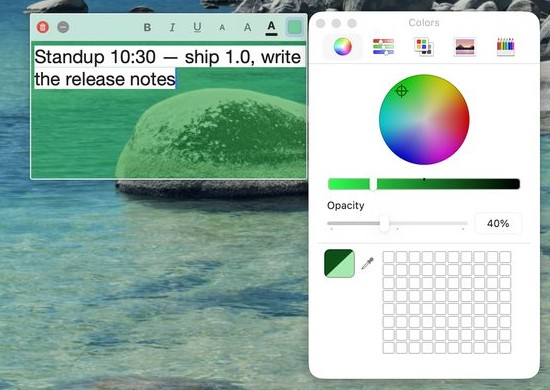This screenshot has height=390, width=550.
Task: Activate the eyedropper color picker
Action: (x=367, y=263)
